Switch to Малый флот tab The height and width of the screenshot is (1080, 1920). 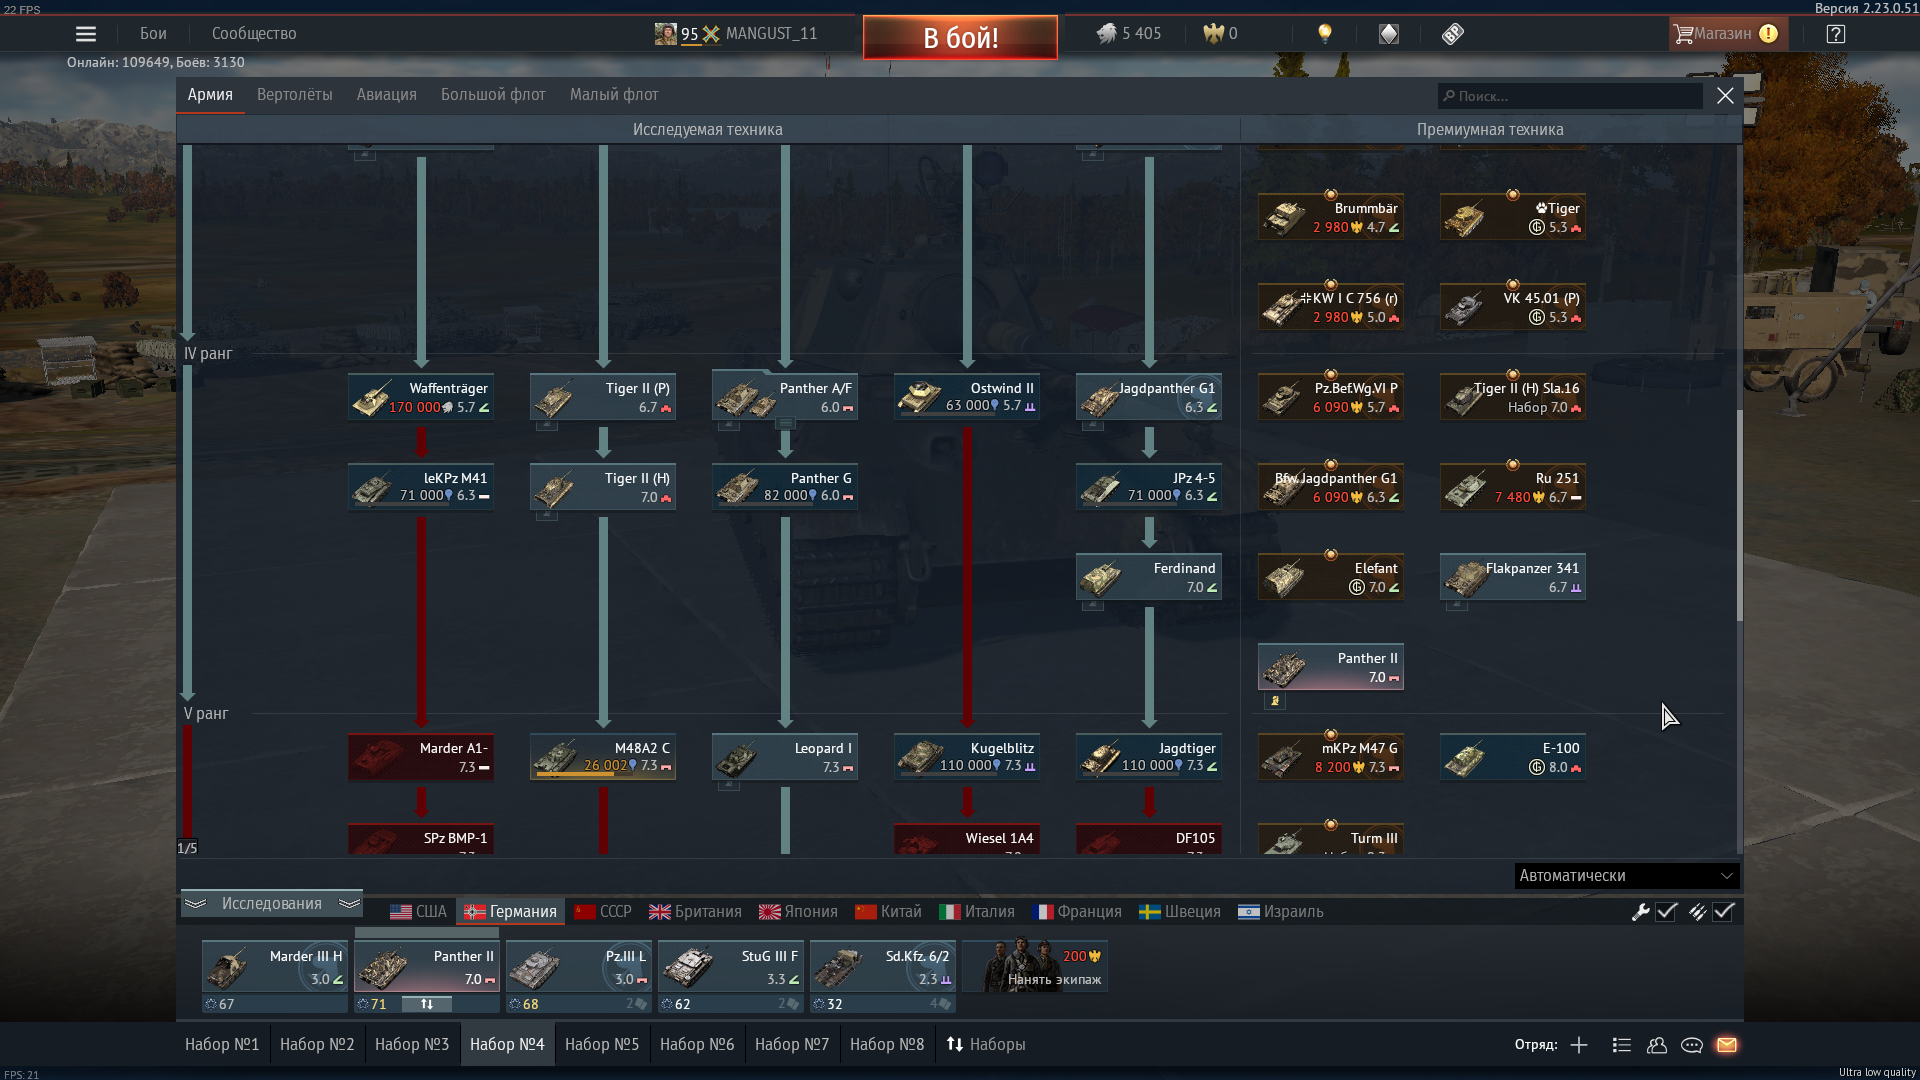[x=614, y=95]
